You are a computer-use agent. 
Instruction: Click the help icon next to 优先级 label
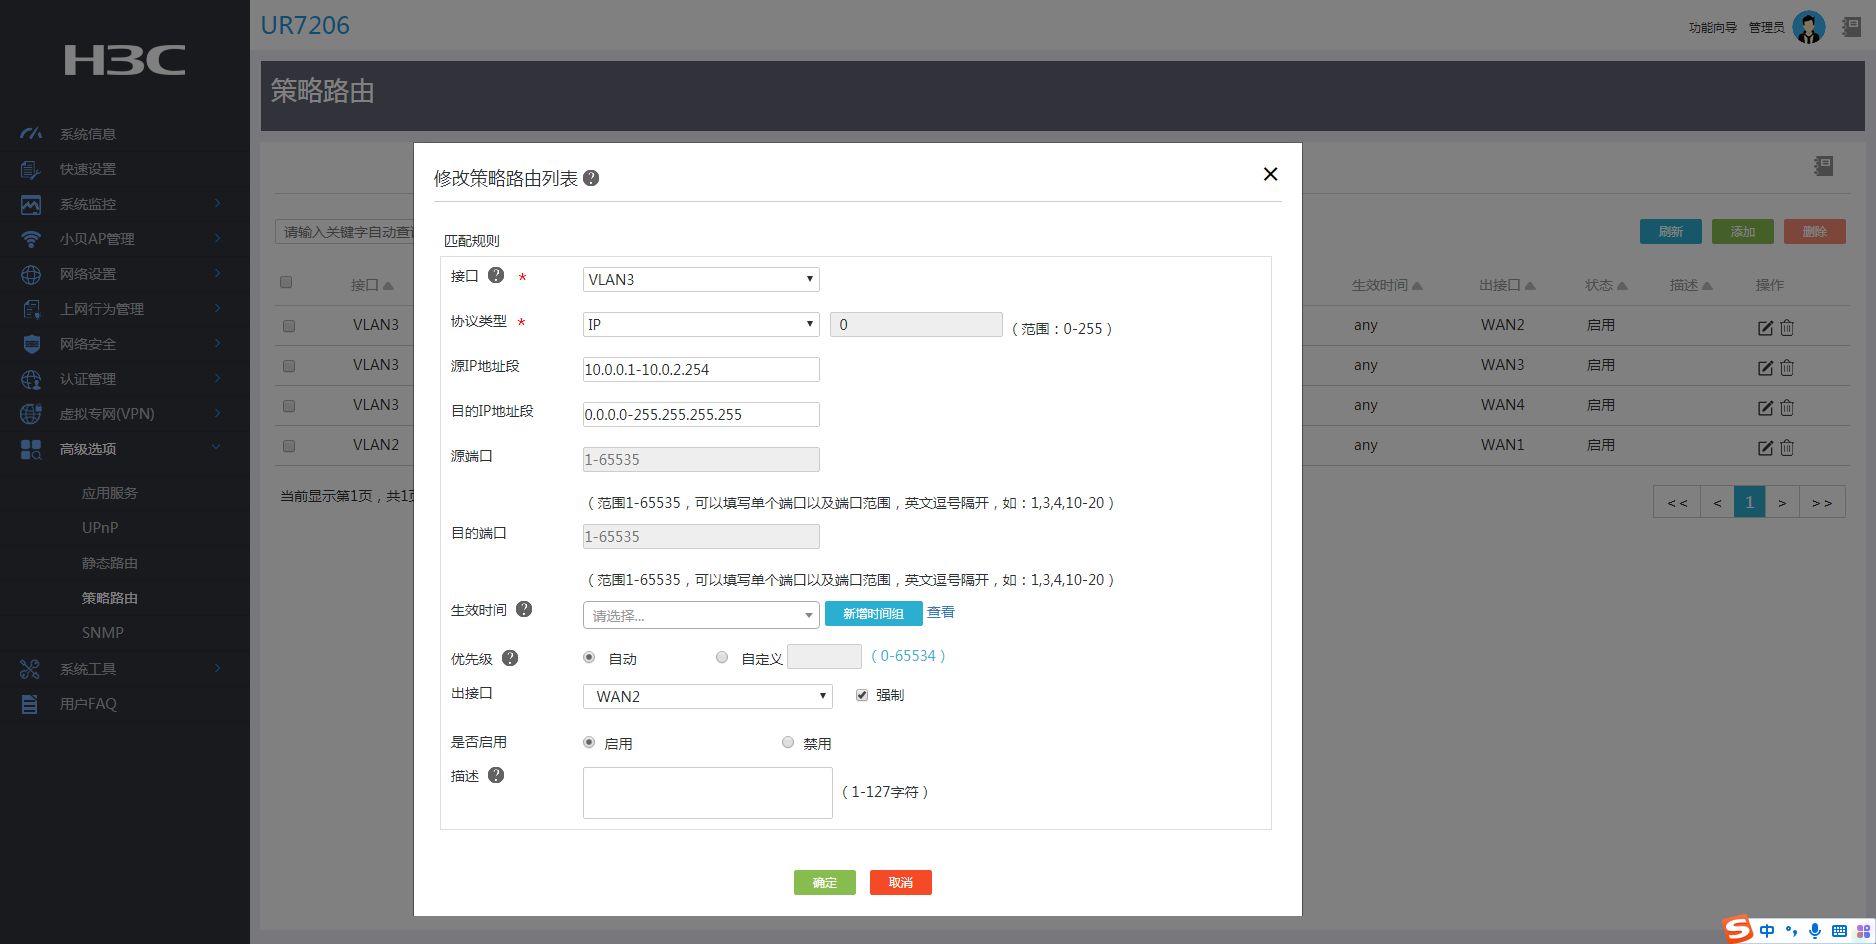tap(510, 658)
